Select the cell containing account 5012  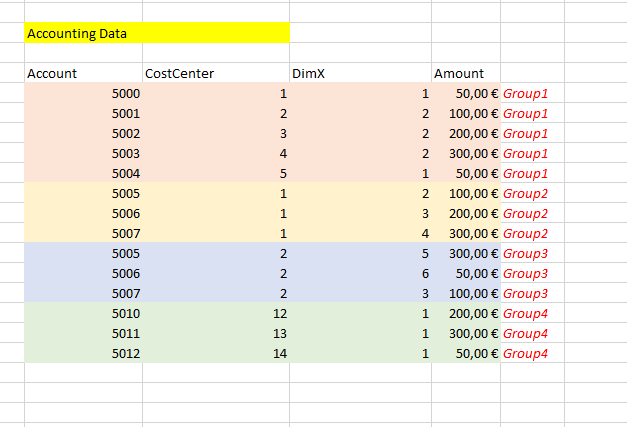click(84, 353)
